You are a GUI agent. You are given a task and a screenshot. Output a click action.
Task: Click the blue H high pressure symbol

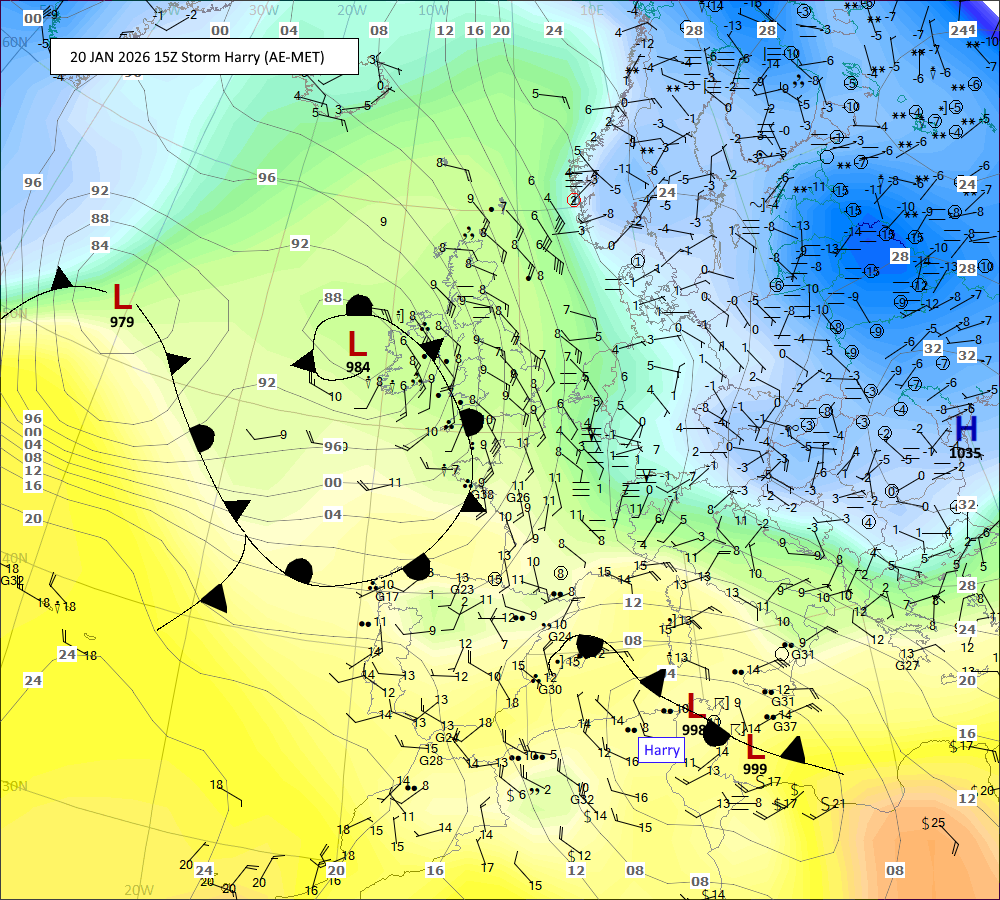pos(965,429)
